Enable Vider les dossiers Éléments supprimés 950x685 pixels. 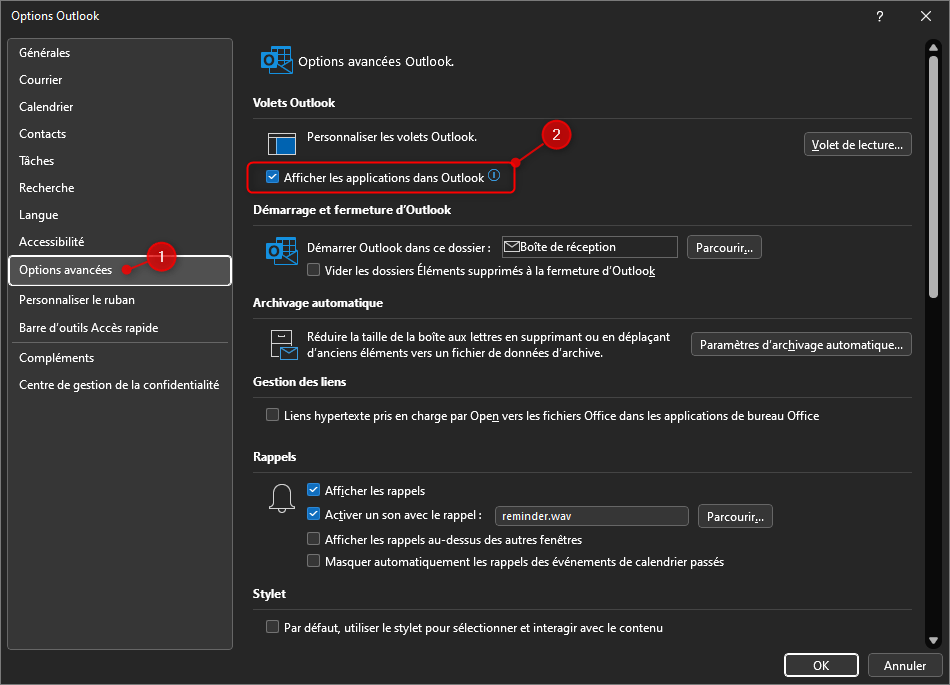[314, 270]
